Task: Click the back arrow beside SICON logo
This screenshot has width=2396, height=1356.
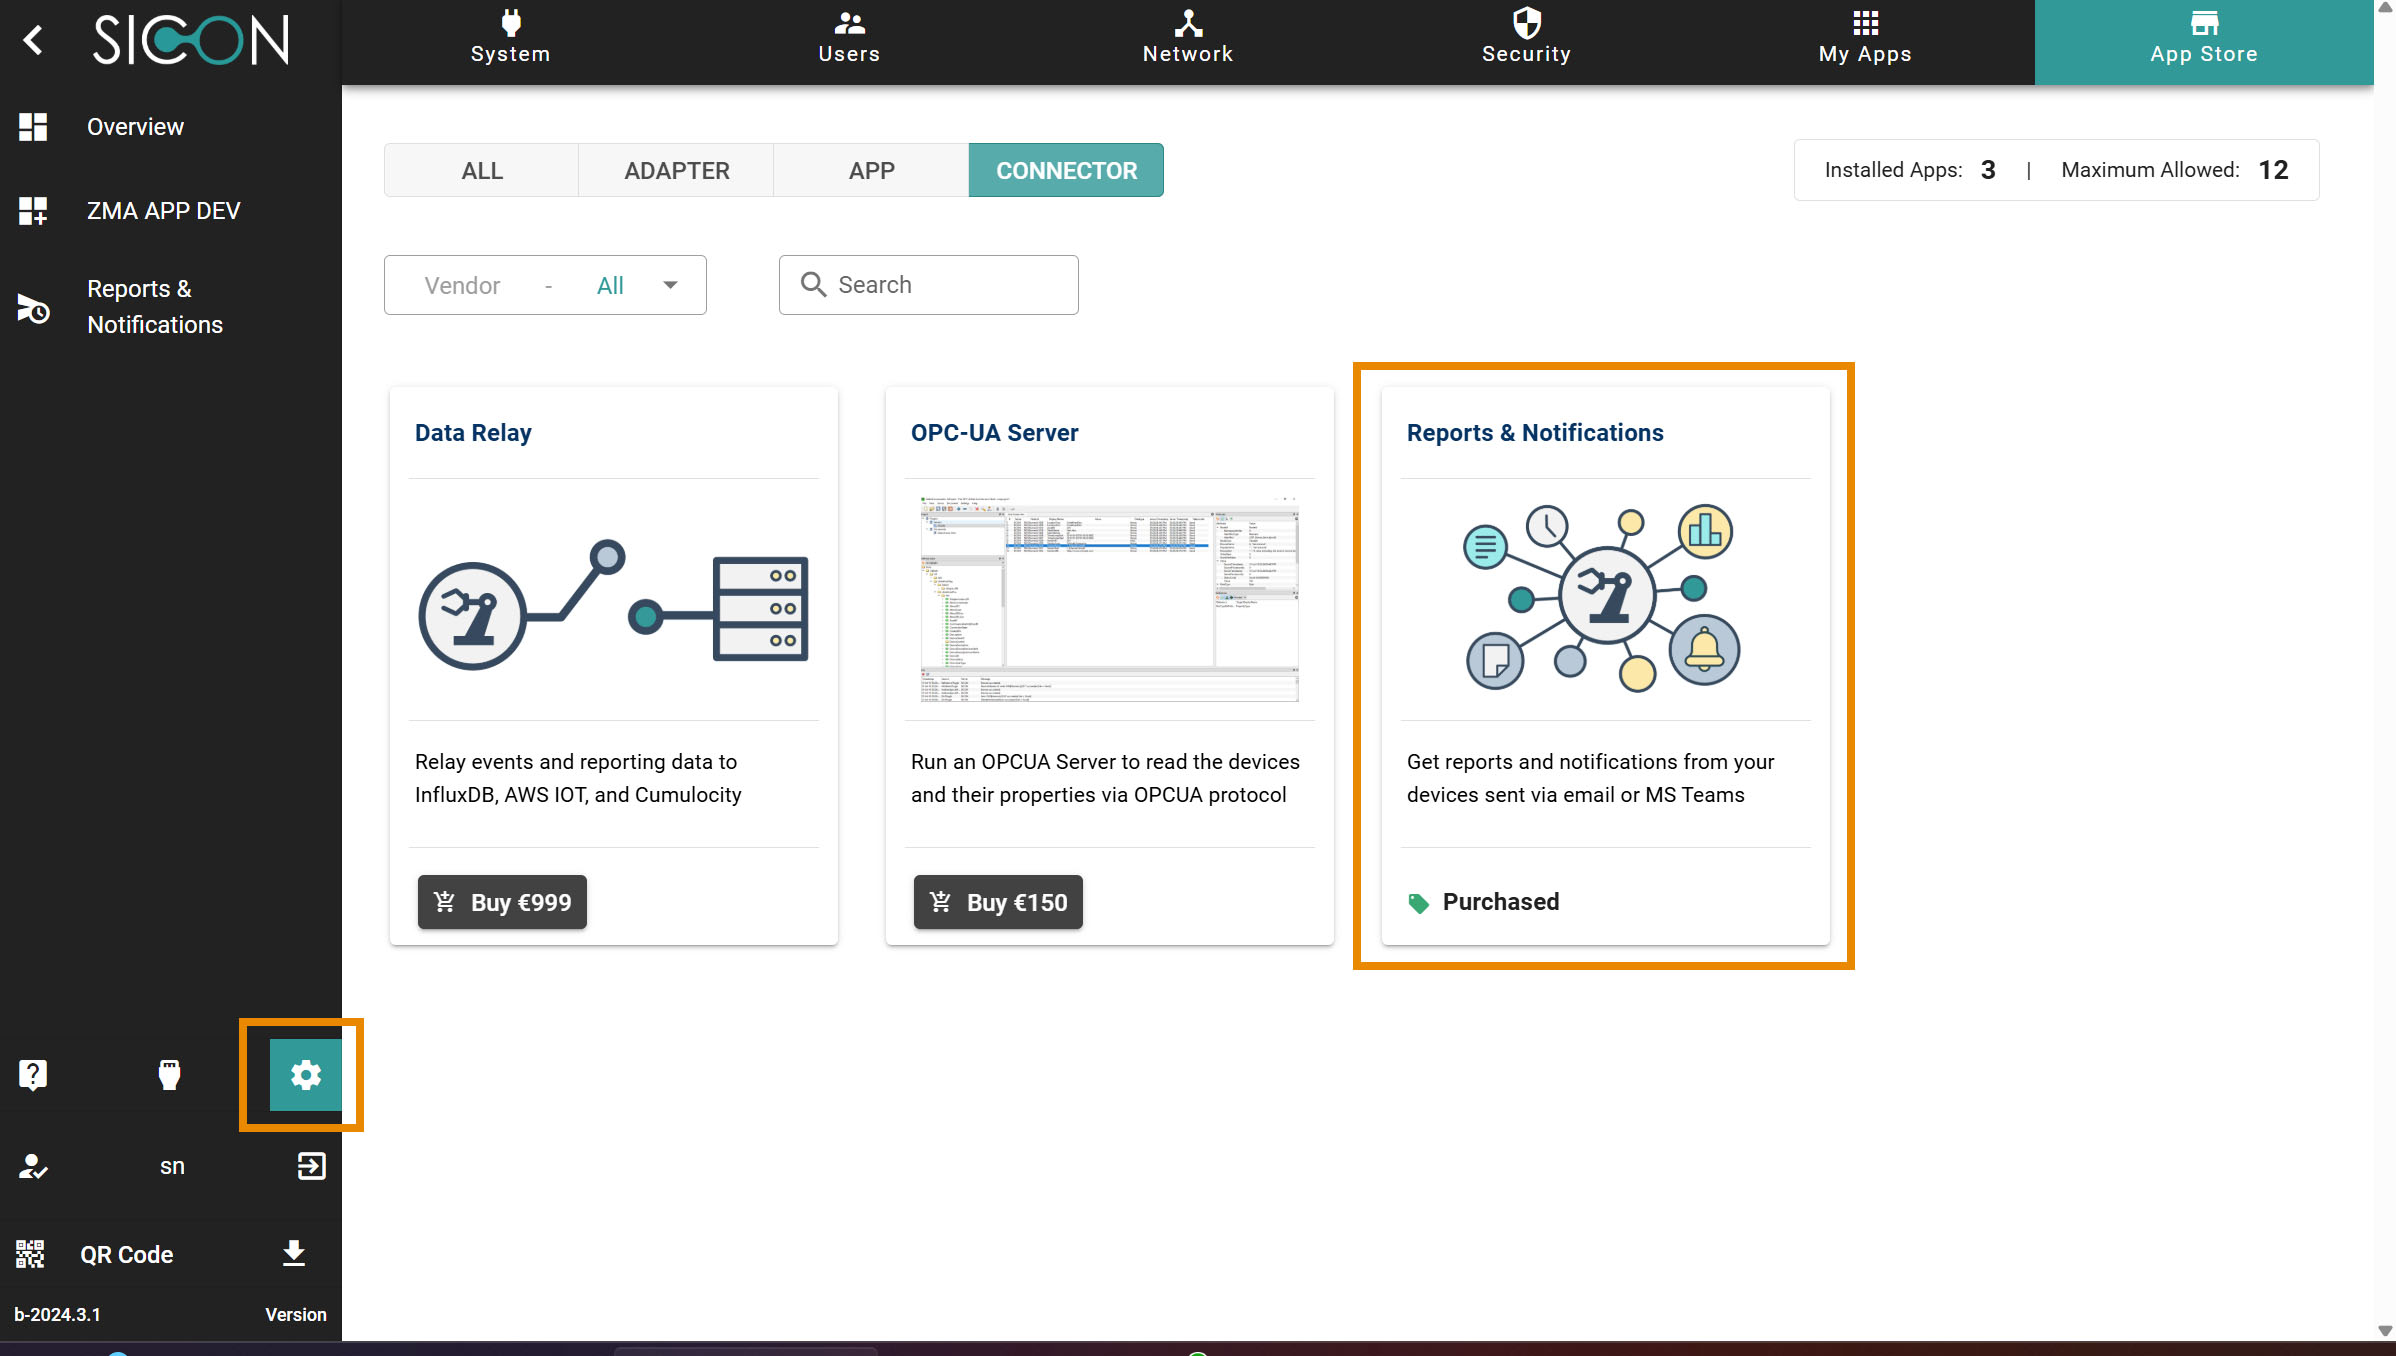Action: [x=33, y=40]
